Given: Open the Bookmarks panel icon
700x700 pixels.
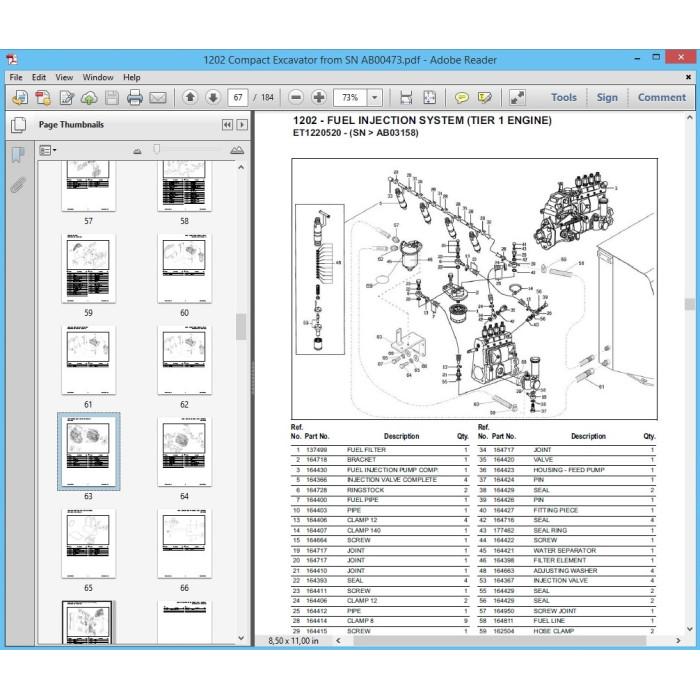Looking at the screenshot, I should coord(18,154).
